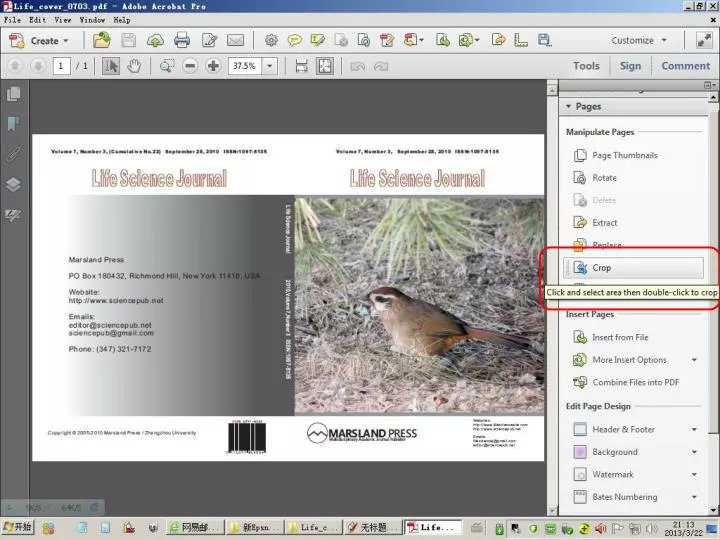The image size is (720, 540).
Task: Click the Extract pages tool
Action: tap(596, 223)
